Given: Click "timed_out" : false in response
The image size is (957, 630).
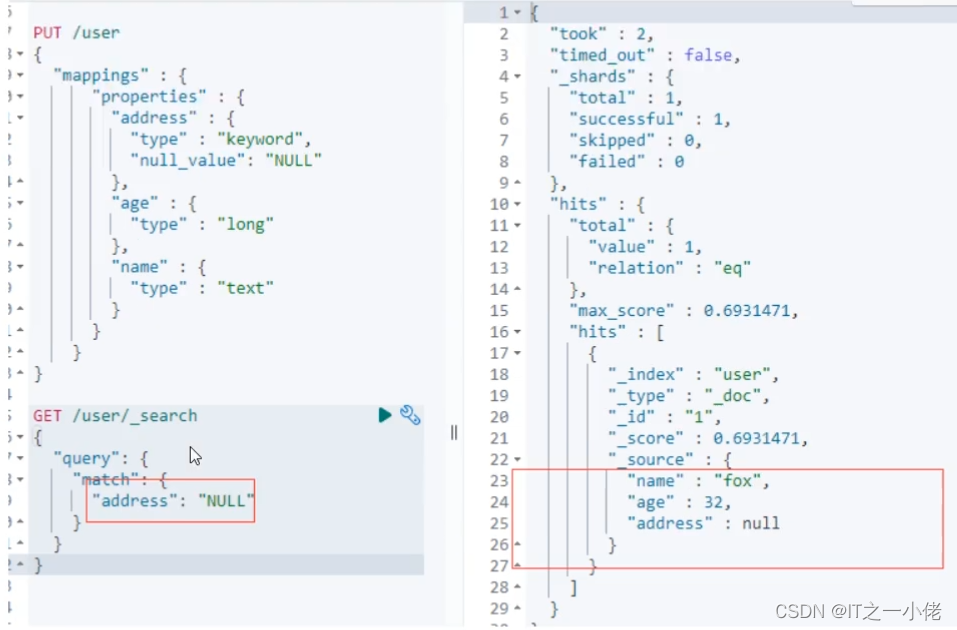Looking at the screenshot, I should (645, 55).
